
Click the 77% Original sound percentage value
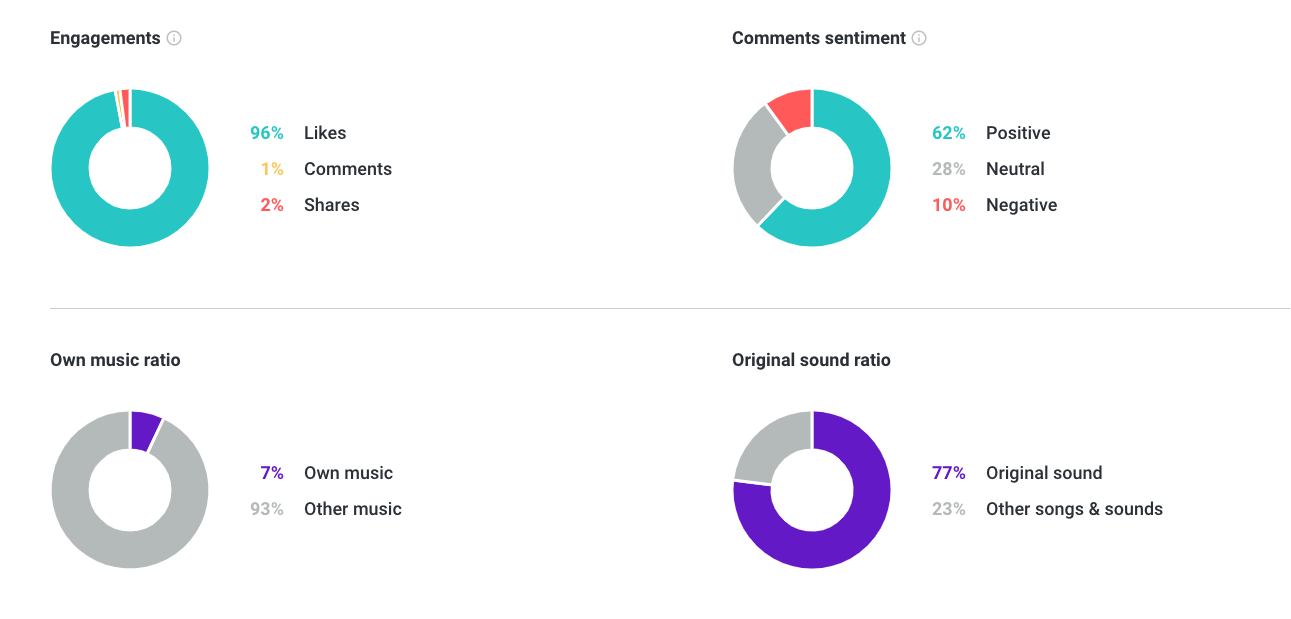949,473
